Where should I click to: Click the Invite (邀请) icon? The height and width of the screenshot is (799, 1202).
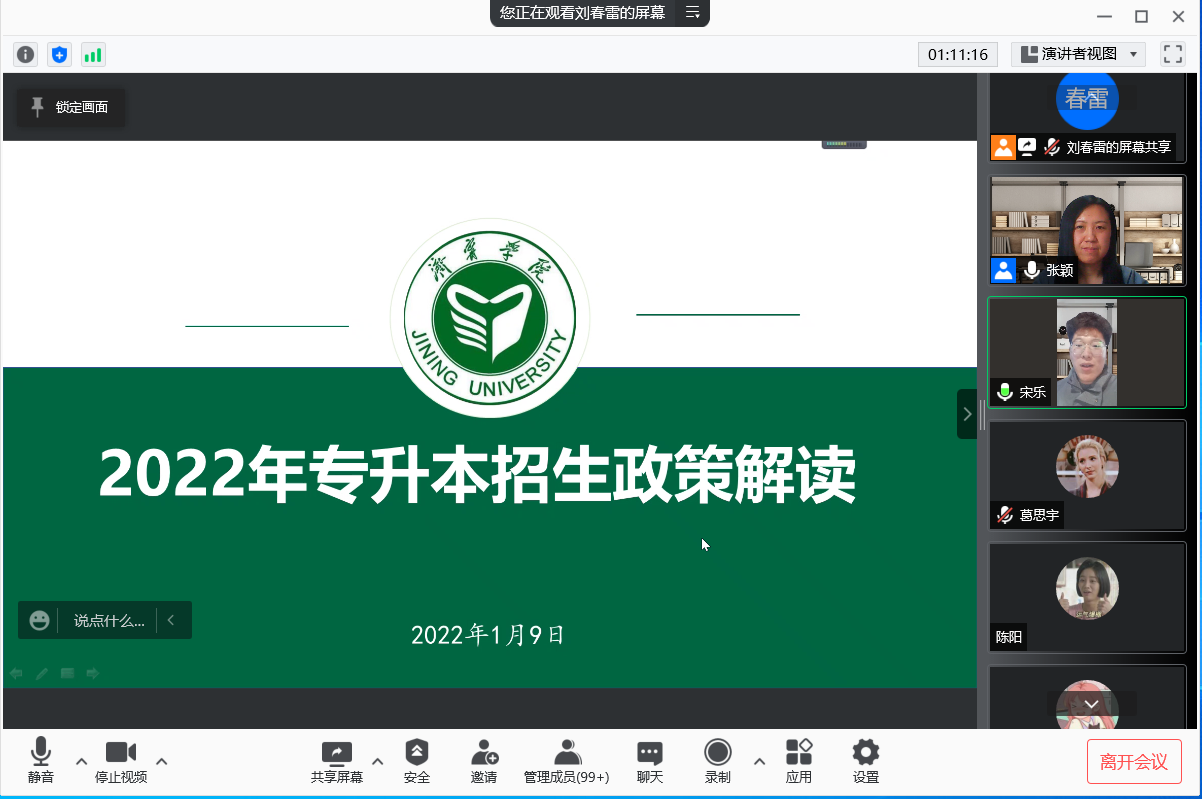484,761
